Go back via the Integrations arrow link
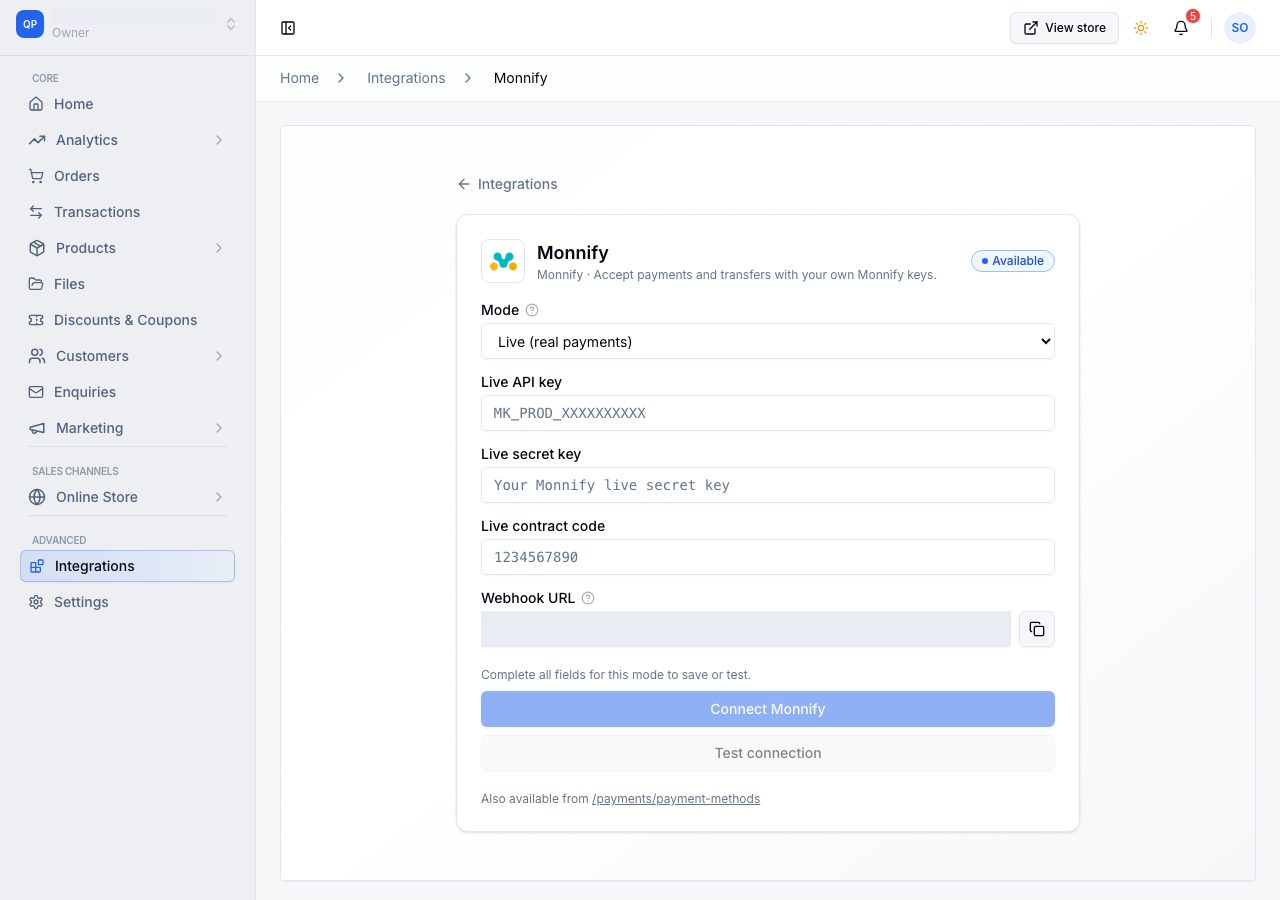Screen dimensions: 1280x900 (x=507, y=184)
